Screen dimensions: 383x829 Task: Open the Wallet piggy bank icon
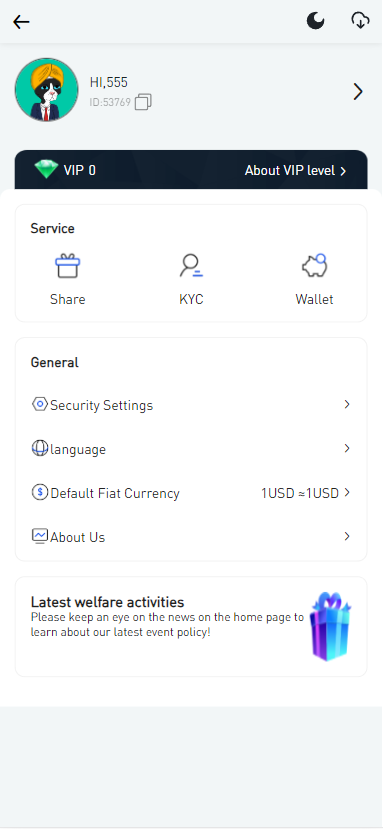click(x=314, y=266)
